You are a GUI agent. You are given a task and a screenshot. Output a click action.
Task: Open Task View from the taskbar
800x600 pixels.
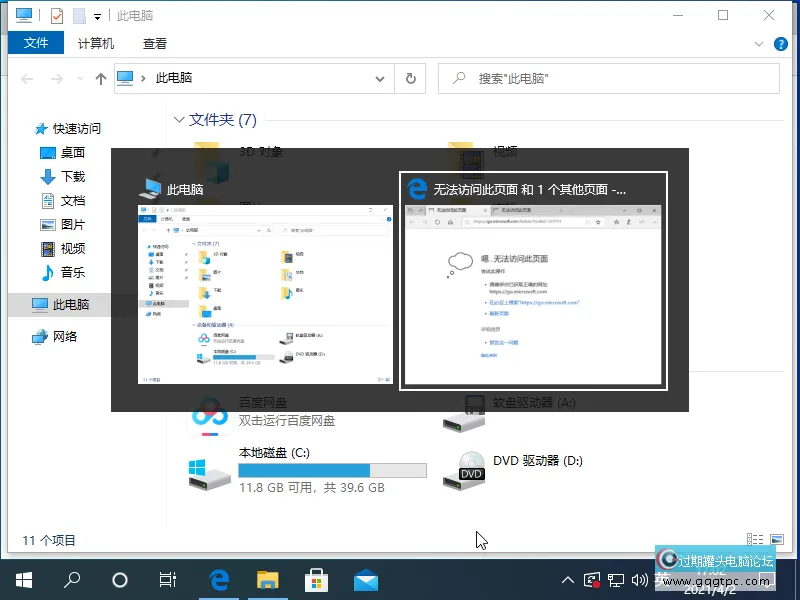tap(168, 580)
